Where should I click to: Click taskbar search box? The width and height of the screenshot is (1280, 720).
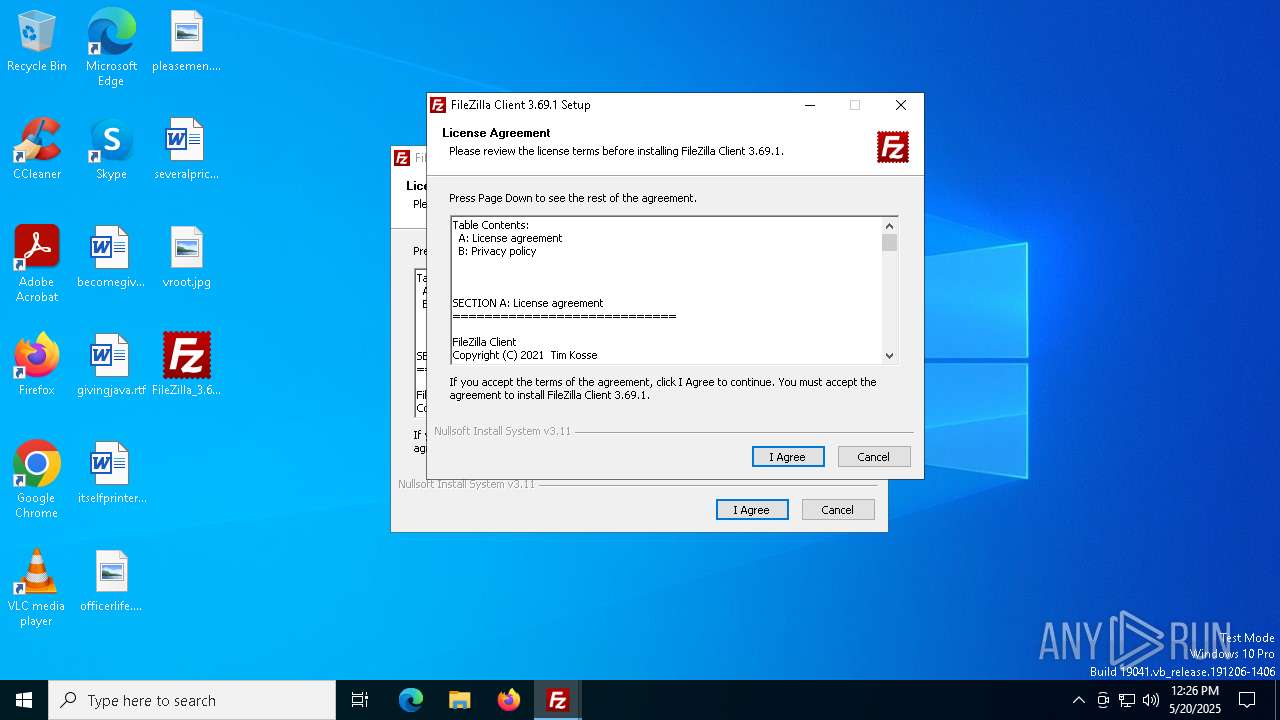point(192,700)
